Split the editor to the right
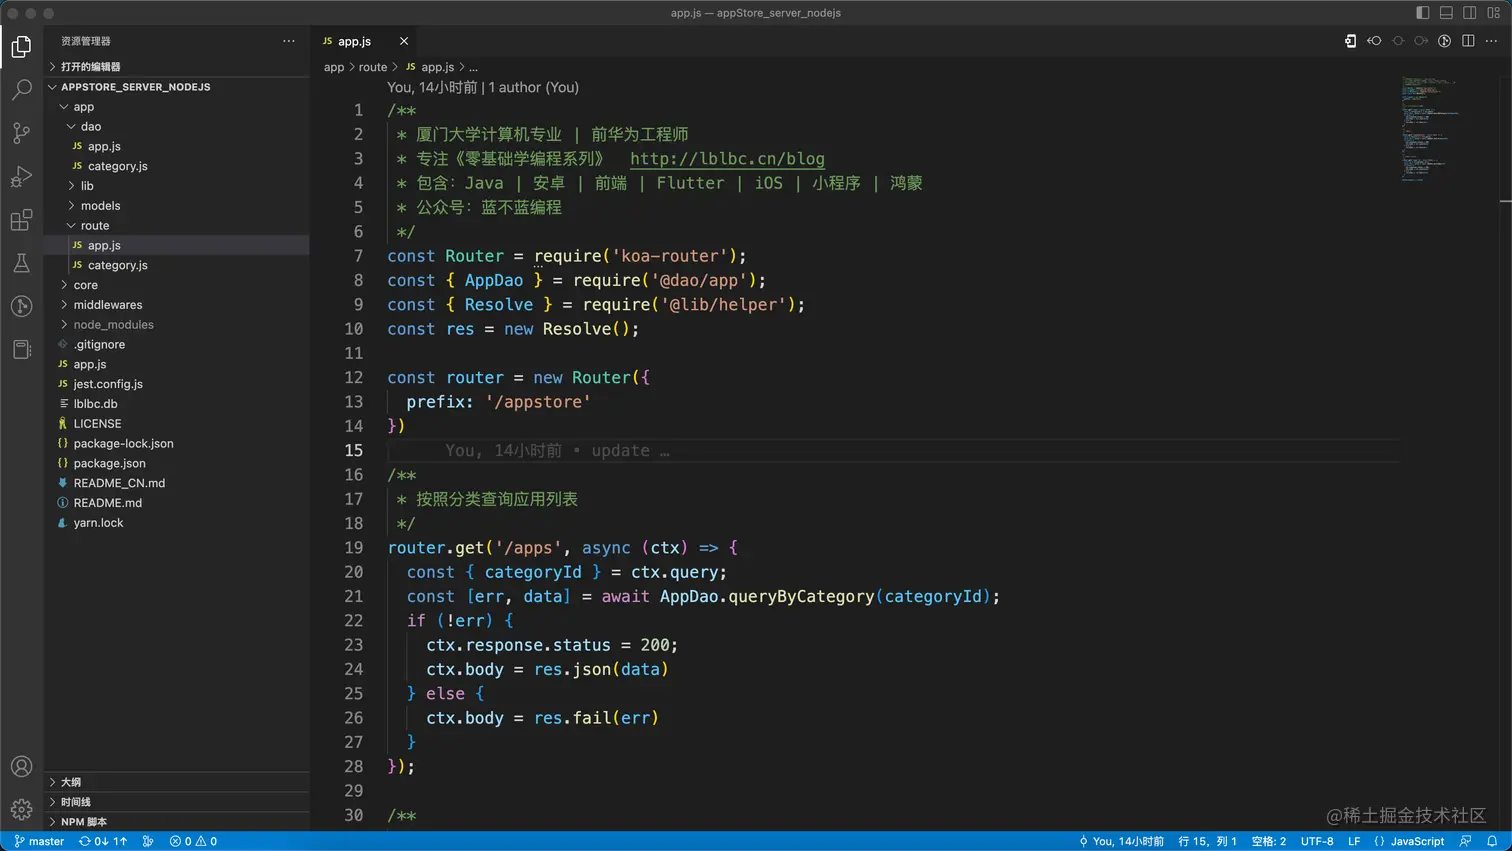This screenshot has height=851, width=1512. point(1468,41)
